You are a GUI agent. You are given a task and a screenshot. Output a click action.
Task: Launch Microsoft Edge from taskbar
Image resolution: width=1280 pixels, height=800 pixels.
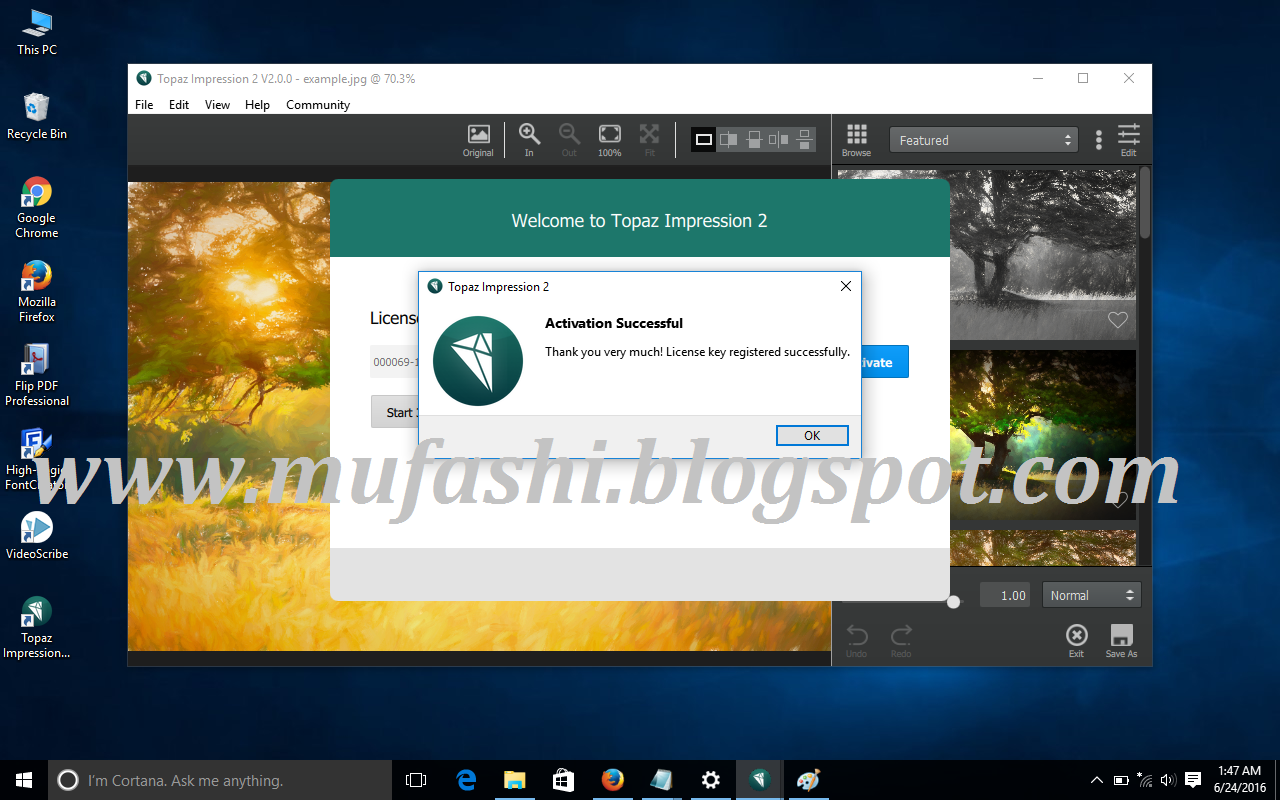point(465,780)
